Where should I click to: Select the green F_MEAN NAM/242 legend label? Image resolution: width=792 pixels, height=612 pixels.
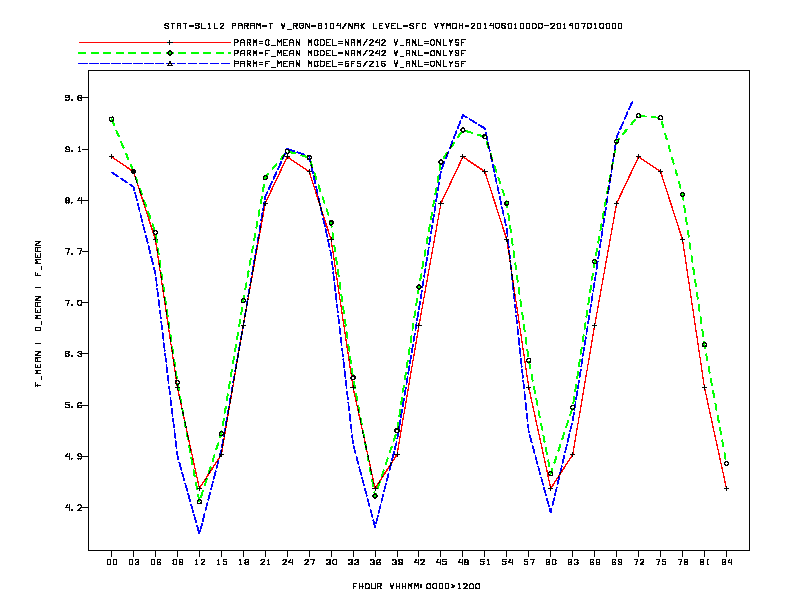coord(350,53)
